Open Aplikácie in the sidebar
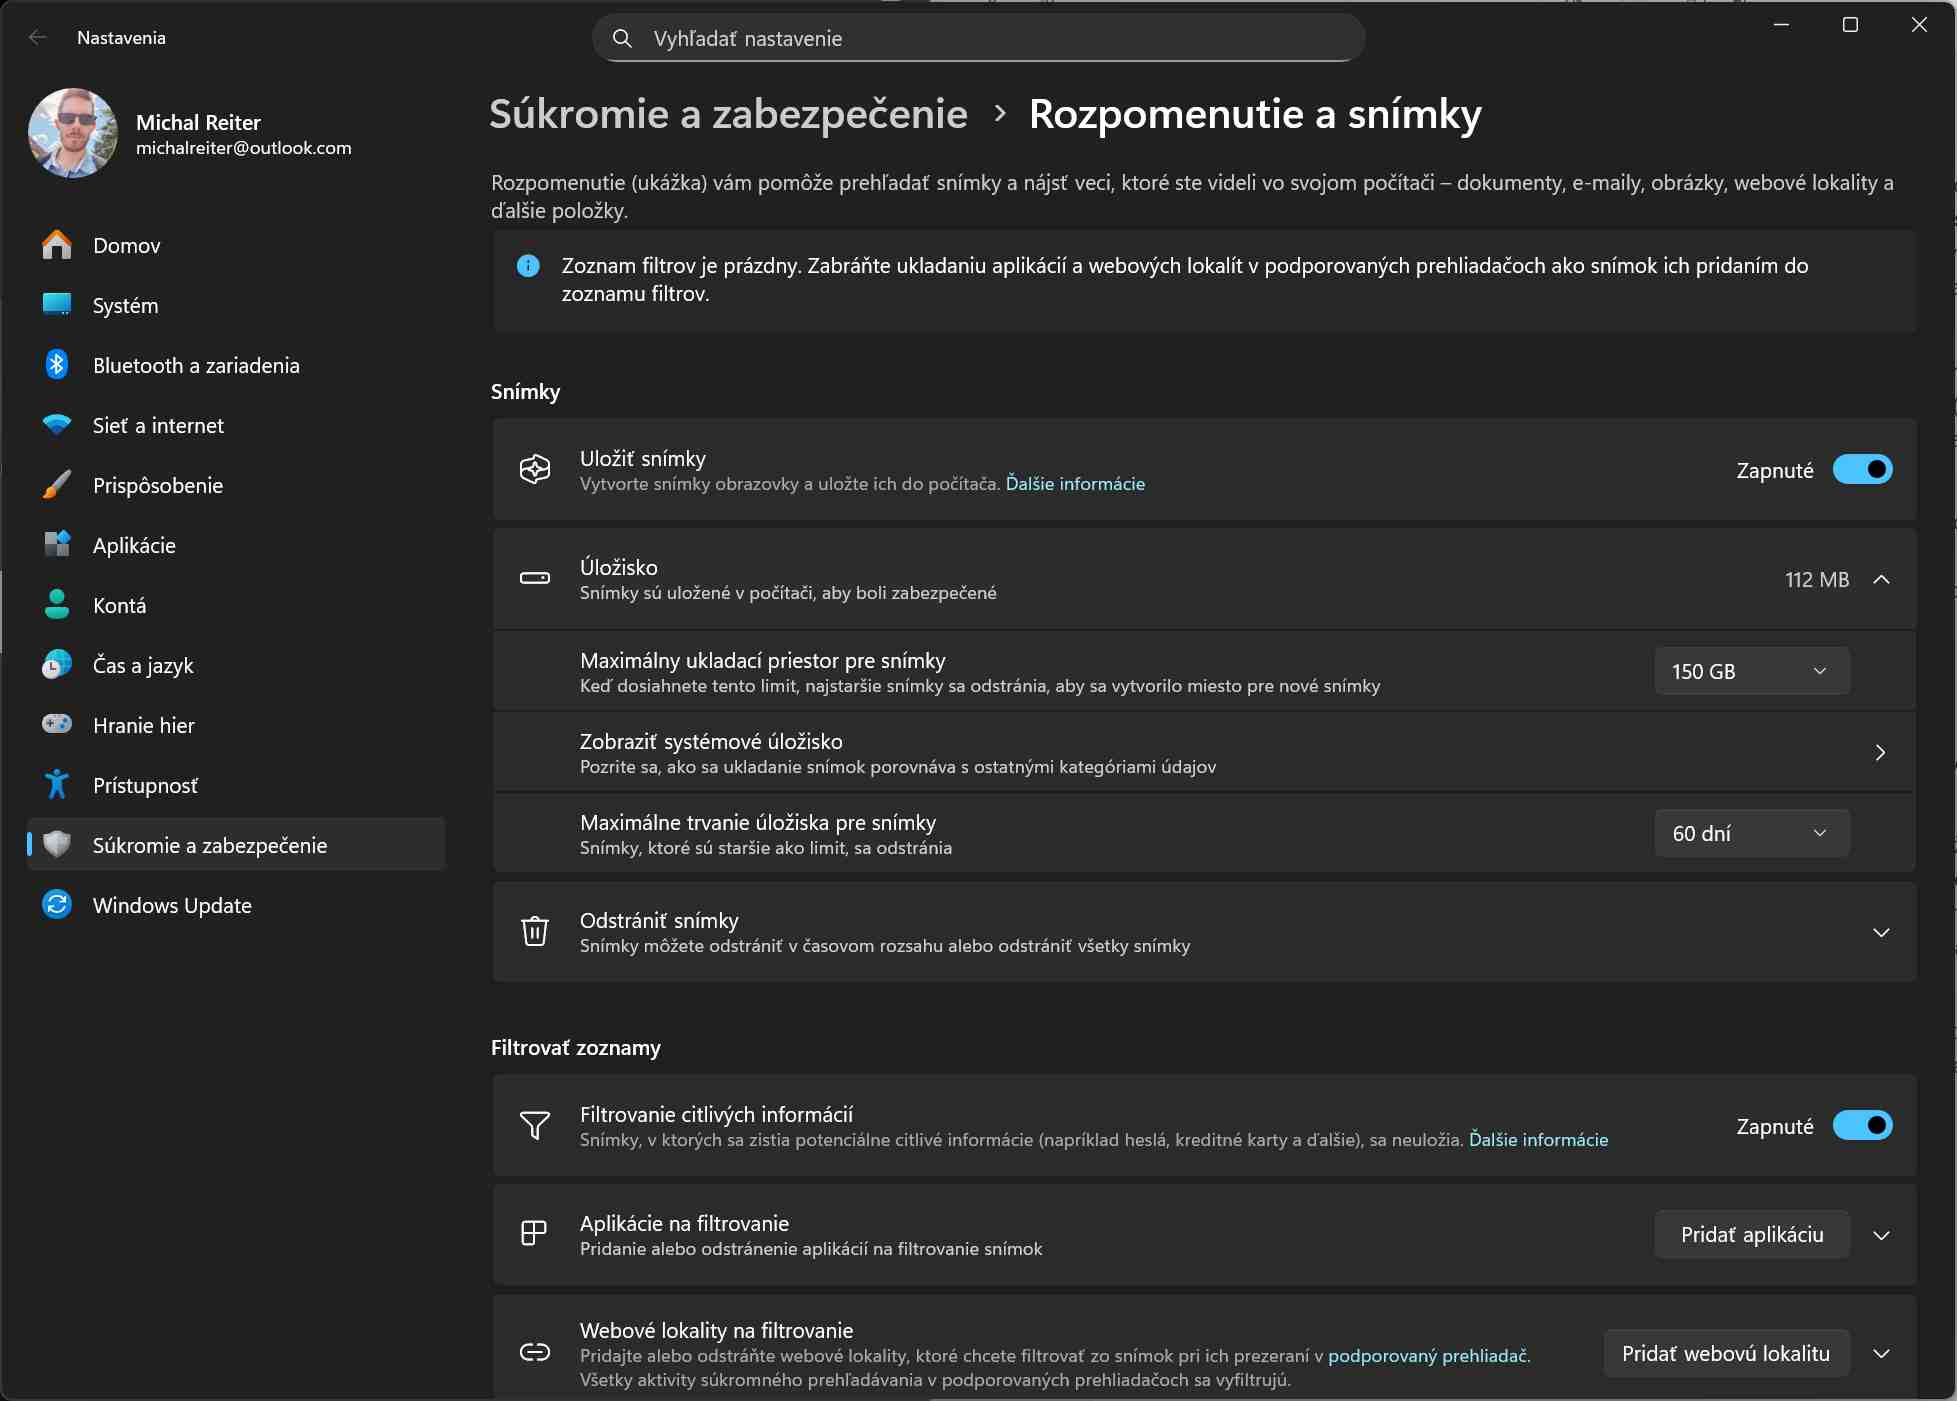 point(134,546)
